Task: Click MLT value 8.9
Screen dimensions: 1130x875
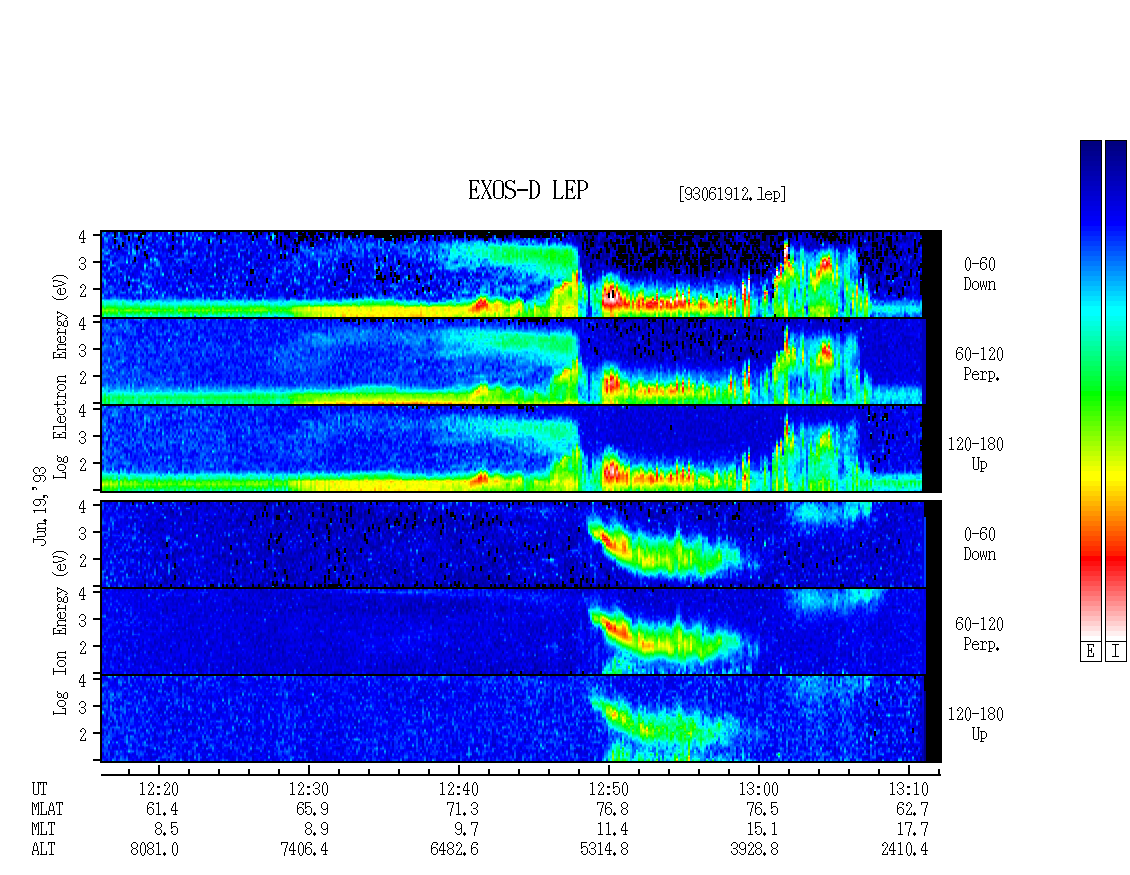Action: 316,830
